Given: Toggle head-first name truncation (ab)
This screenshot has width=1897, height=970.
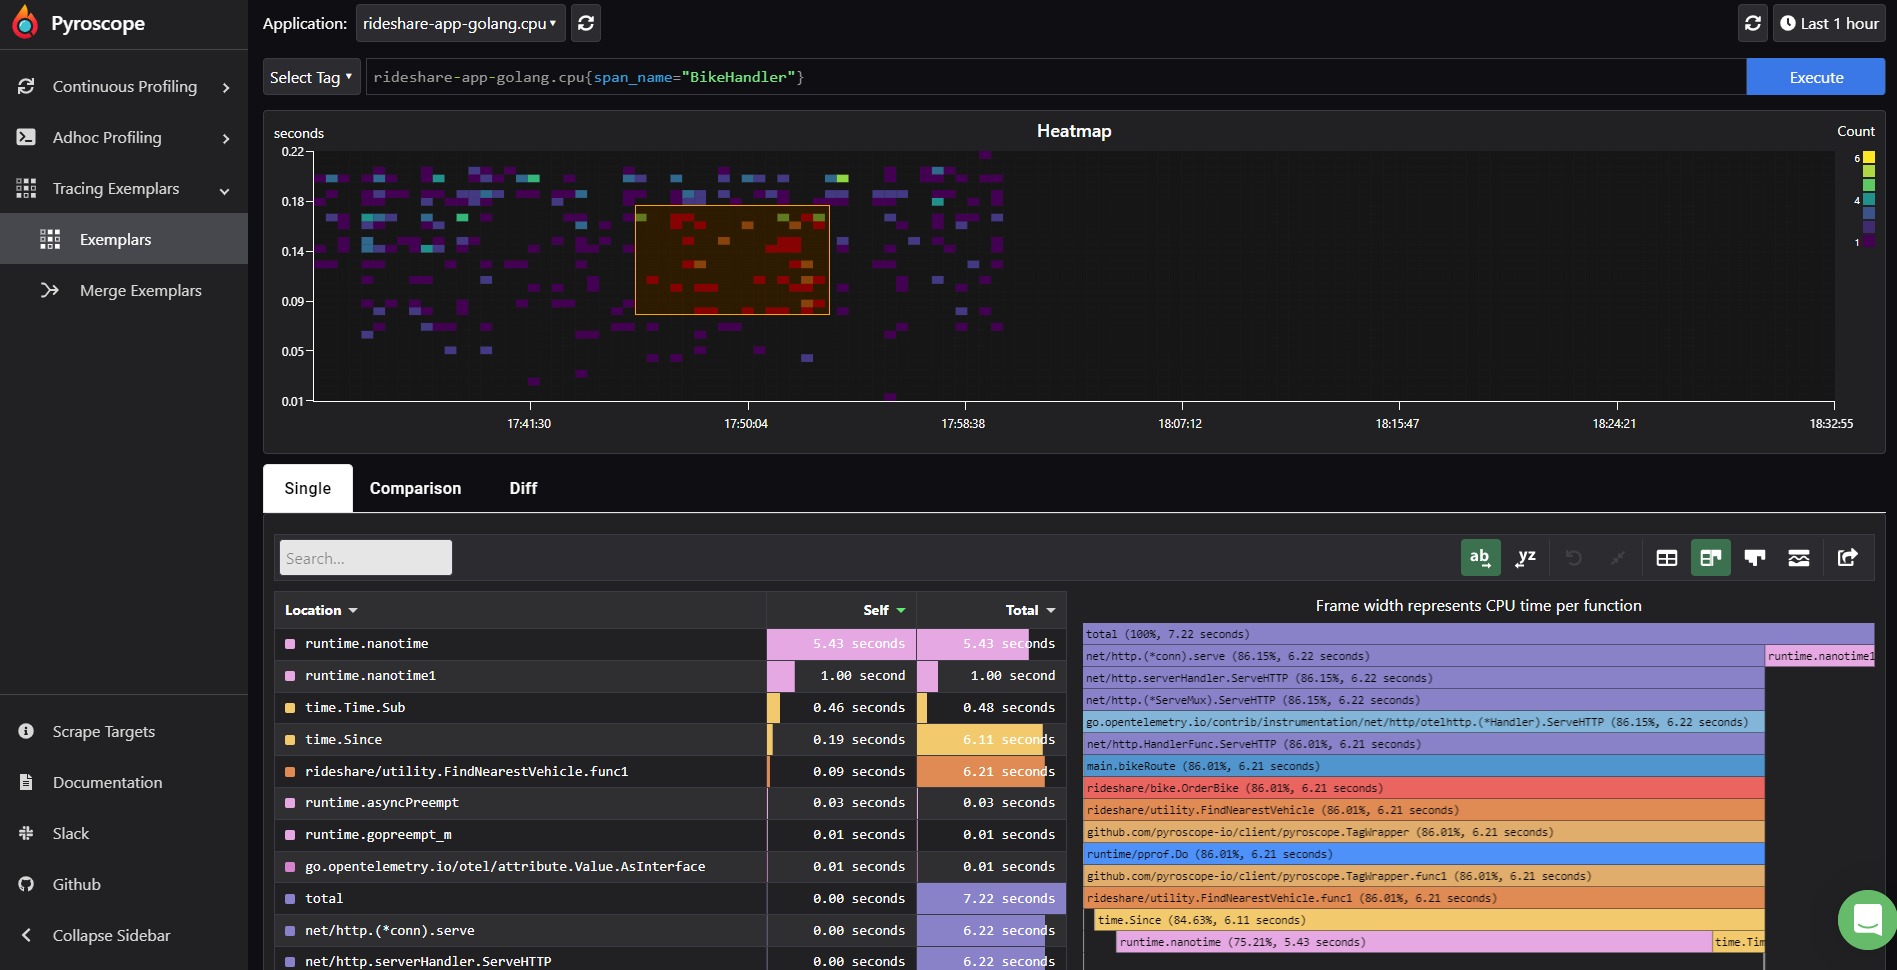Looking at the screenshot, I should 1479,558.
